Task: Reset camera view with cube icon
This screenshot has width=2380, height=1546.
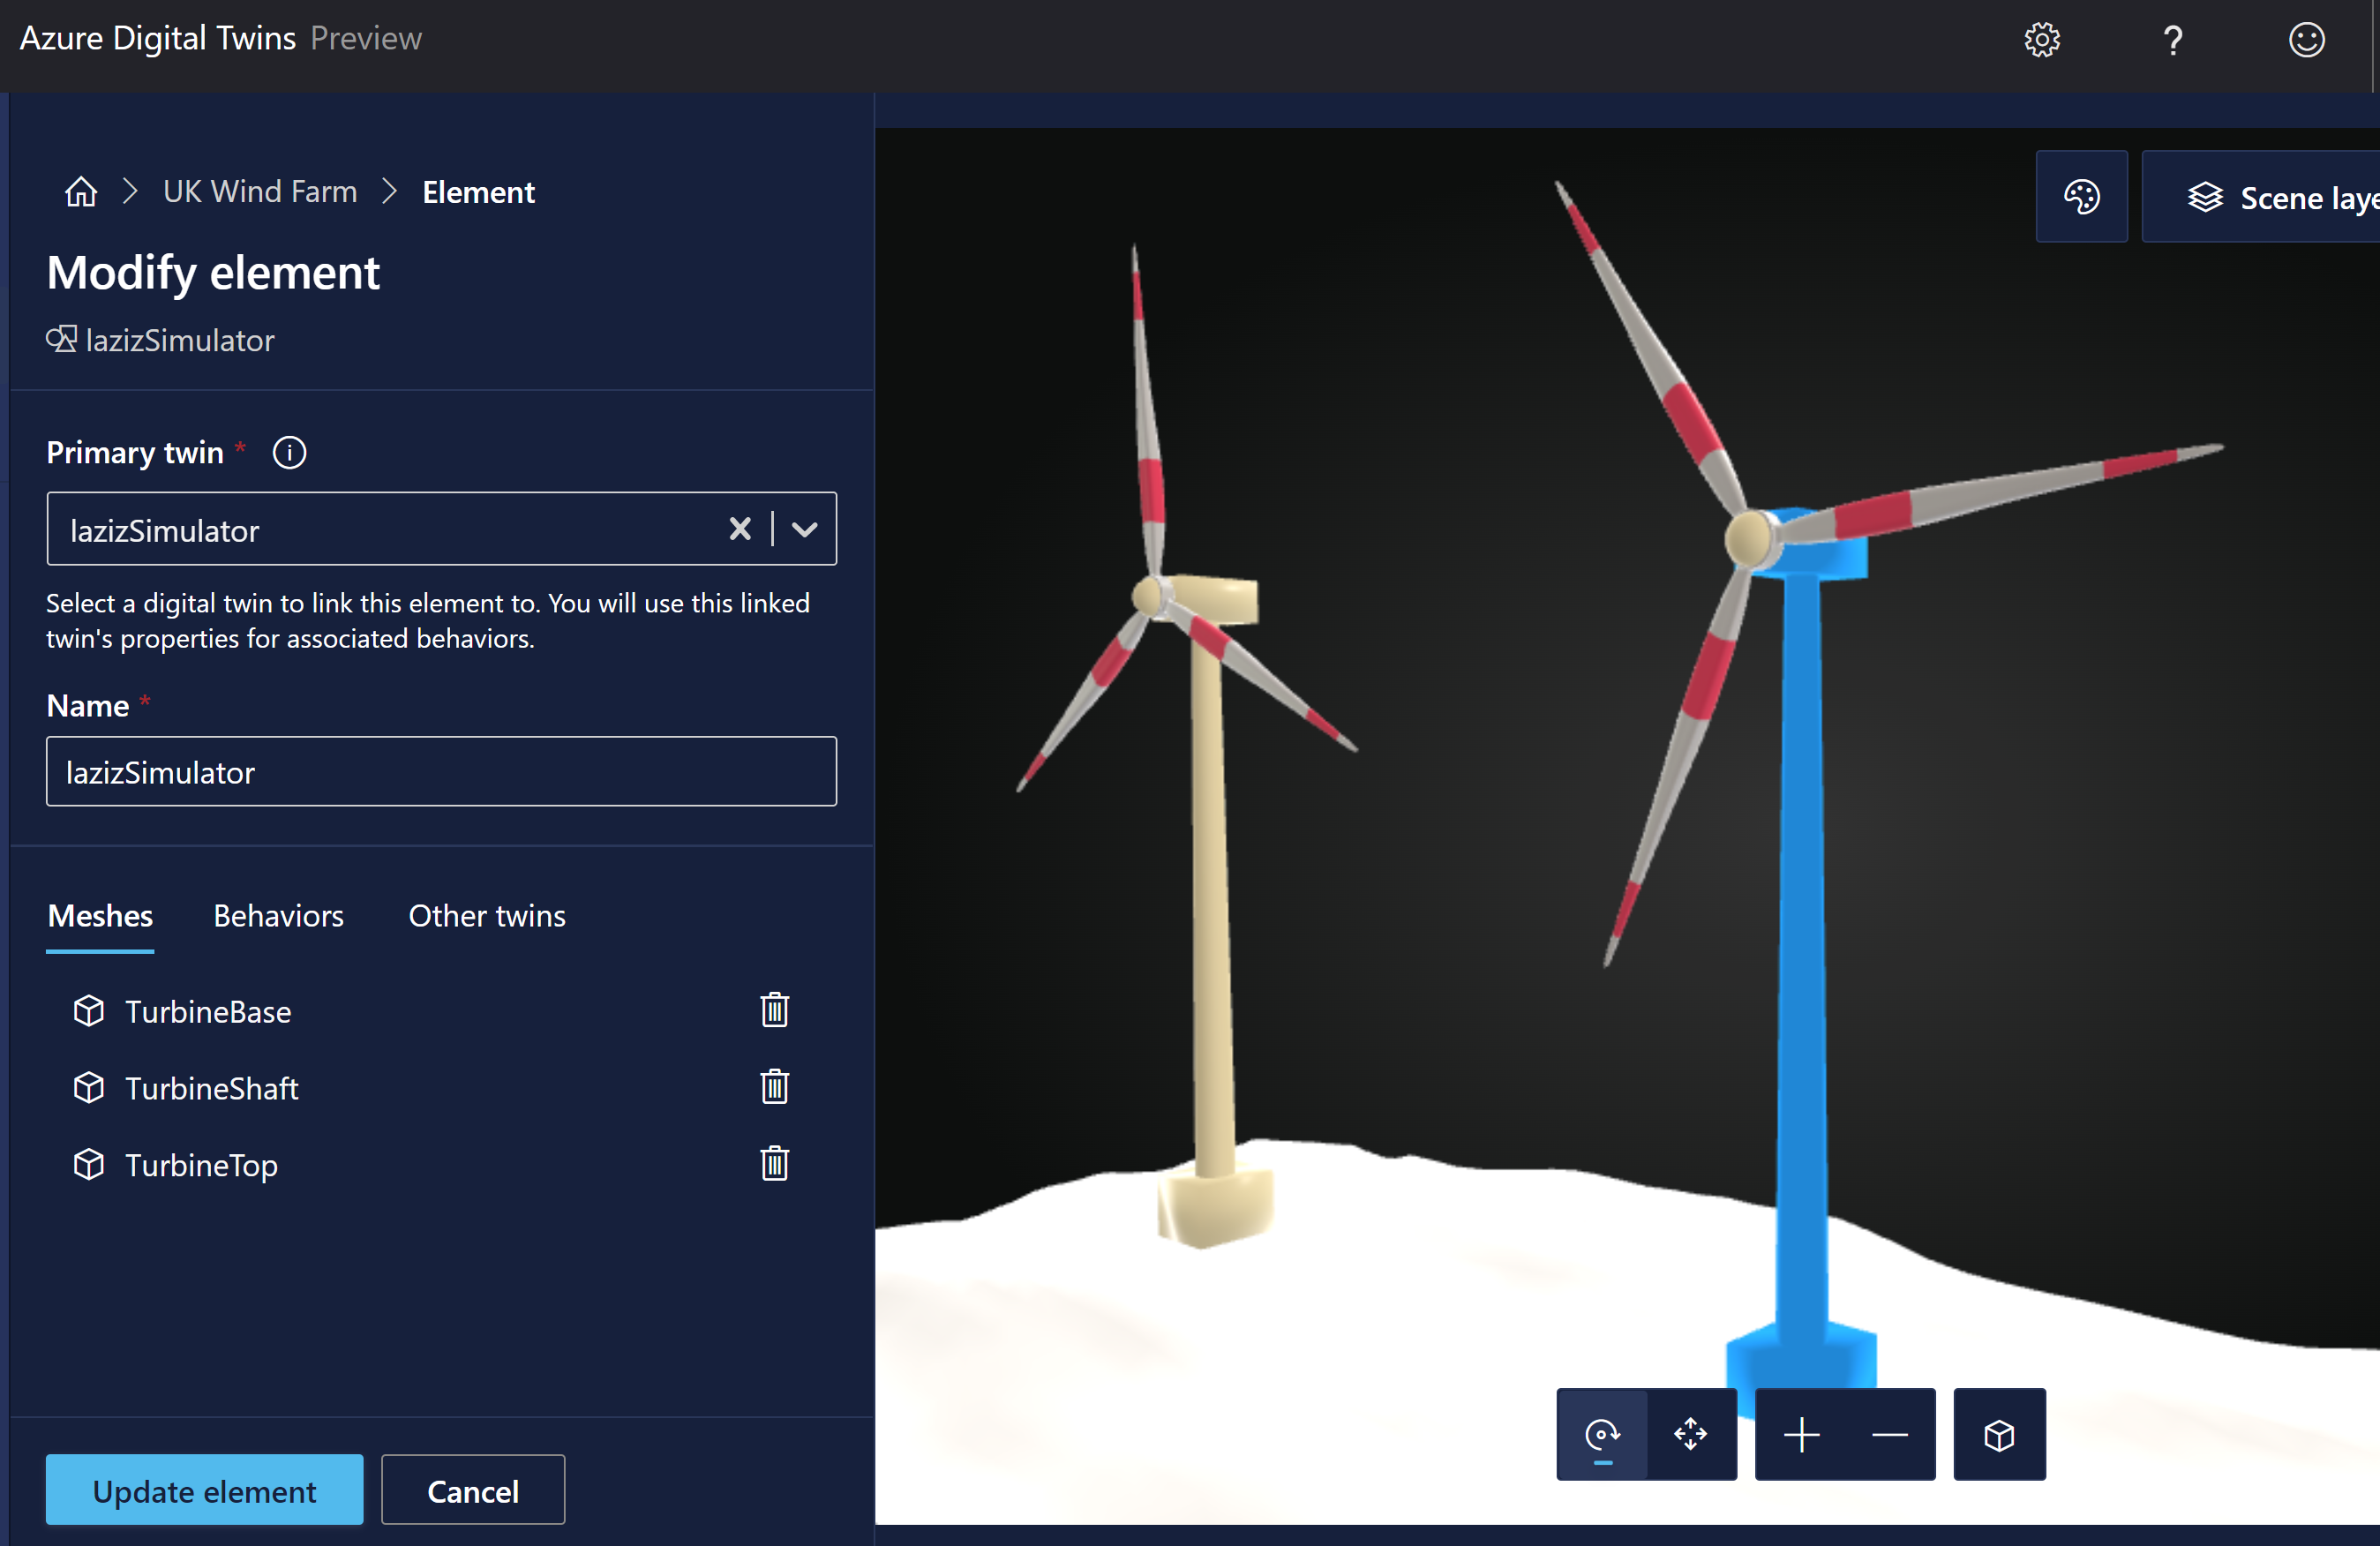Action: [1998, 1434]
